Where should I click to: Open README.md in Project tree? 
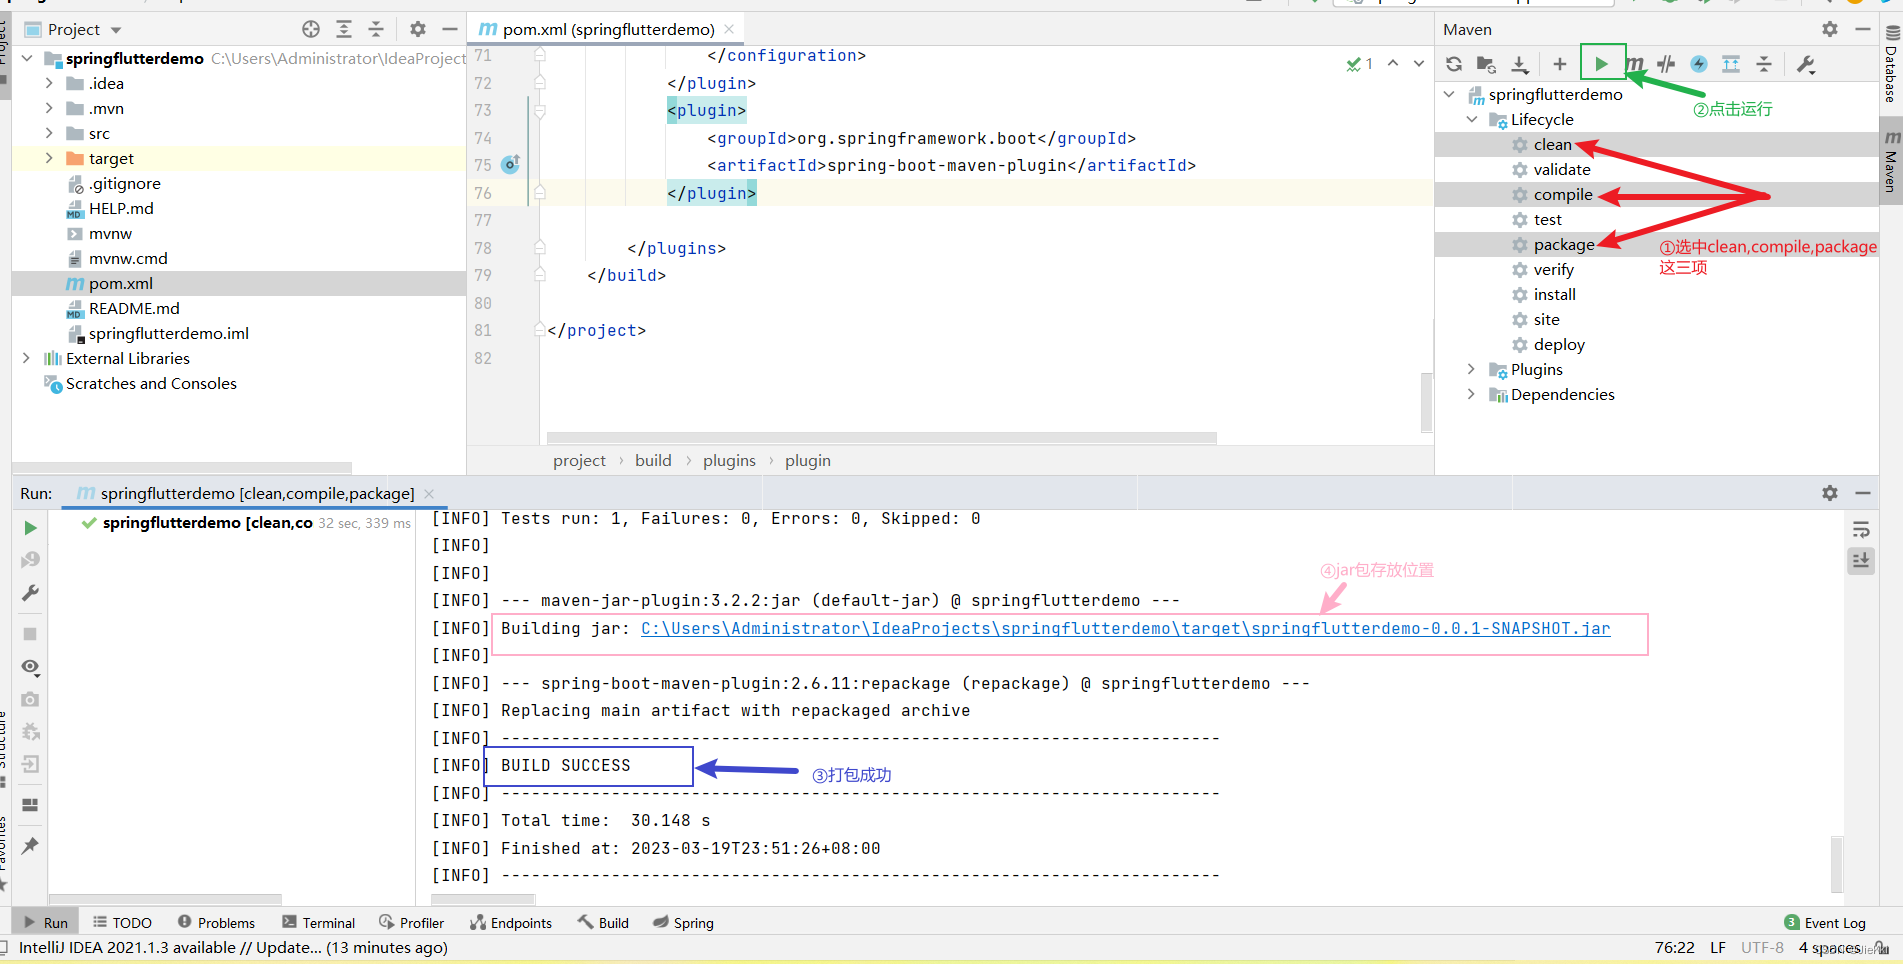click(134, 308)
